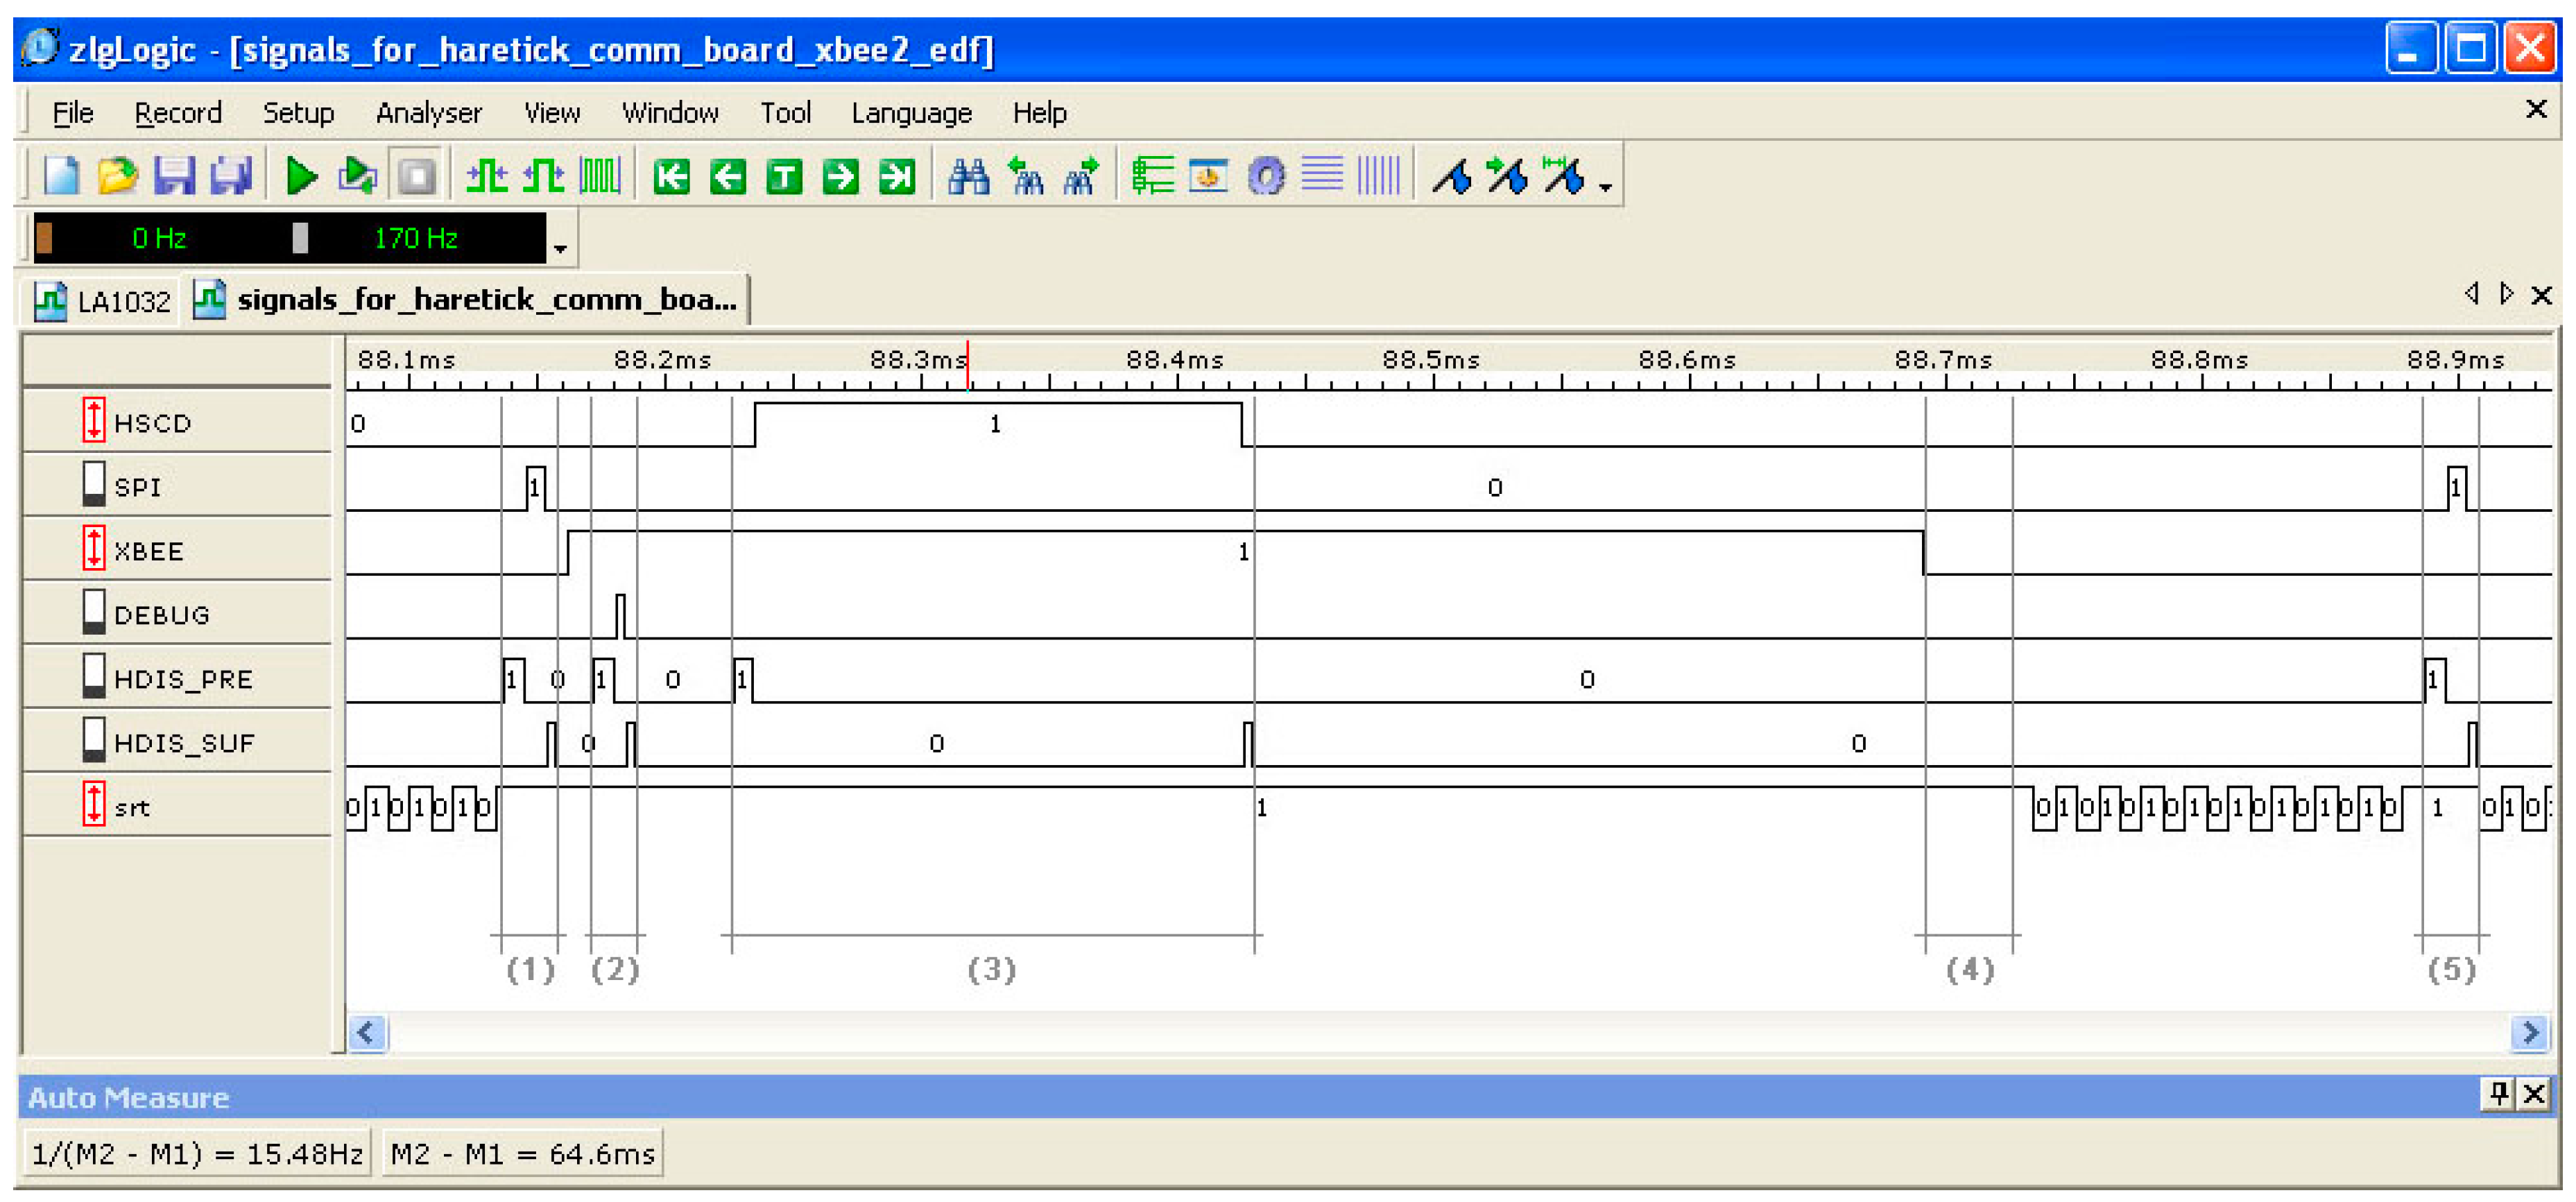Viewport: 2576px width, 1202px height.
Task: Expand the marker tools dropdown arrow
Action: pyautogui.click(x=1605, y=187)
